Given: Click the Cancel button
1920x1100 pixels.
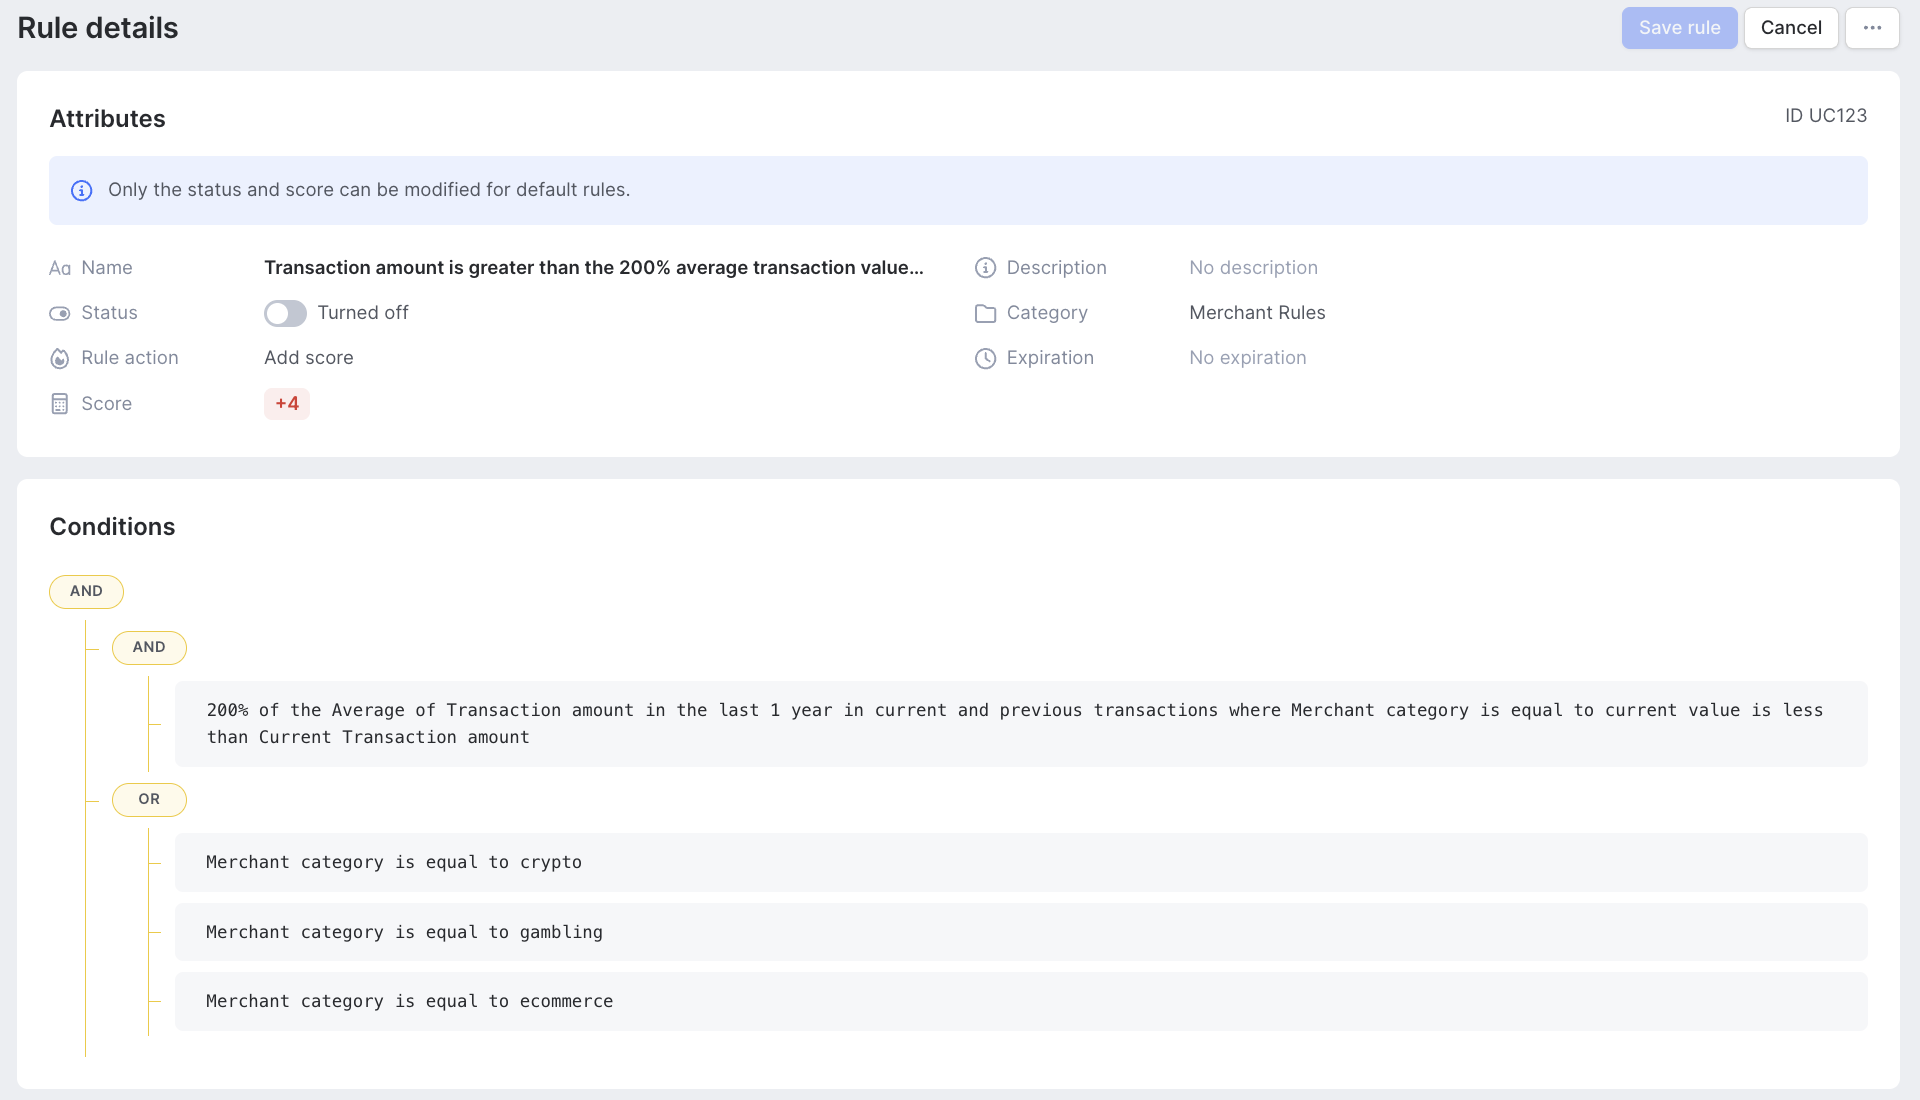Looking at the screenshot, I should click(1790, 28).
